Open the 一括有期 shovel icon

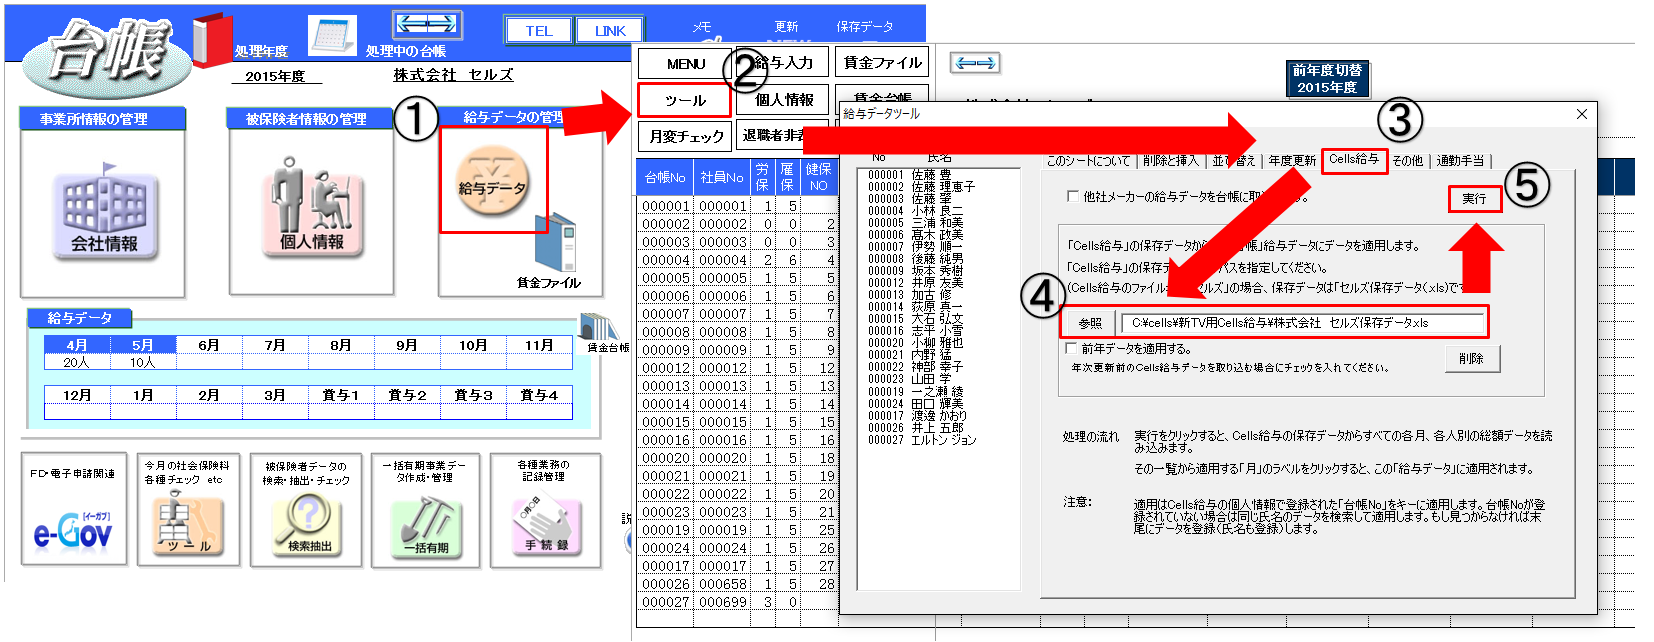(425, 509)
